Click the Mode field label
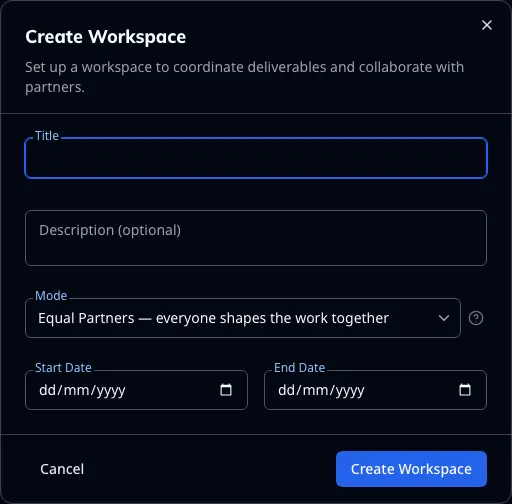 coord(51,296)
